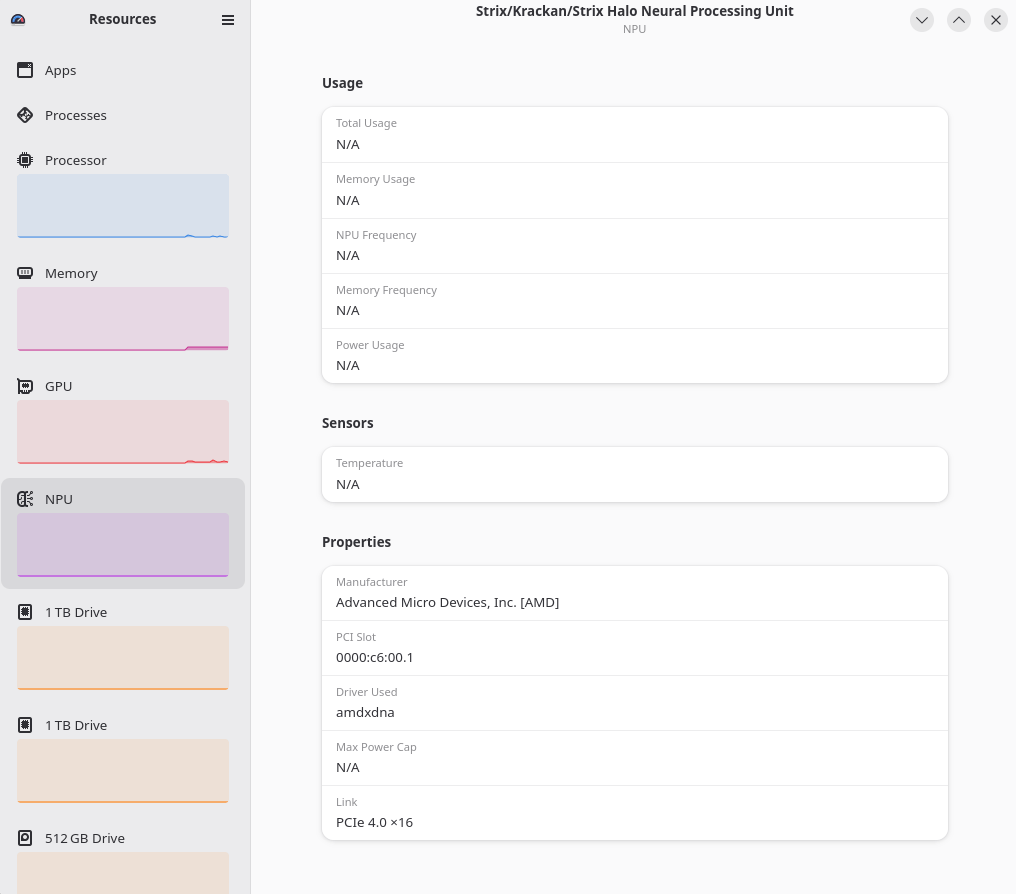The width and height of the screenshot is (1016, 894).
Task: Open the second 1 TB Drive label
Action: tap(76, 726)
